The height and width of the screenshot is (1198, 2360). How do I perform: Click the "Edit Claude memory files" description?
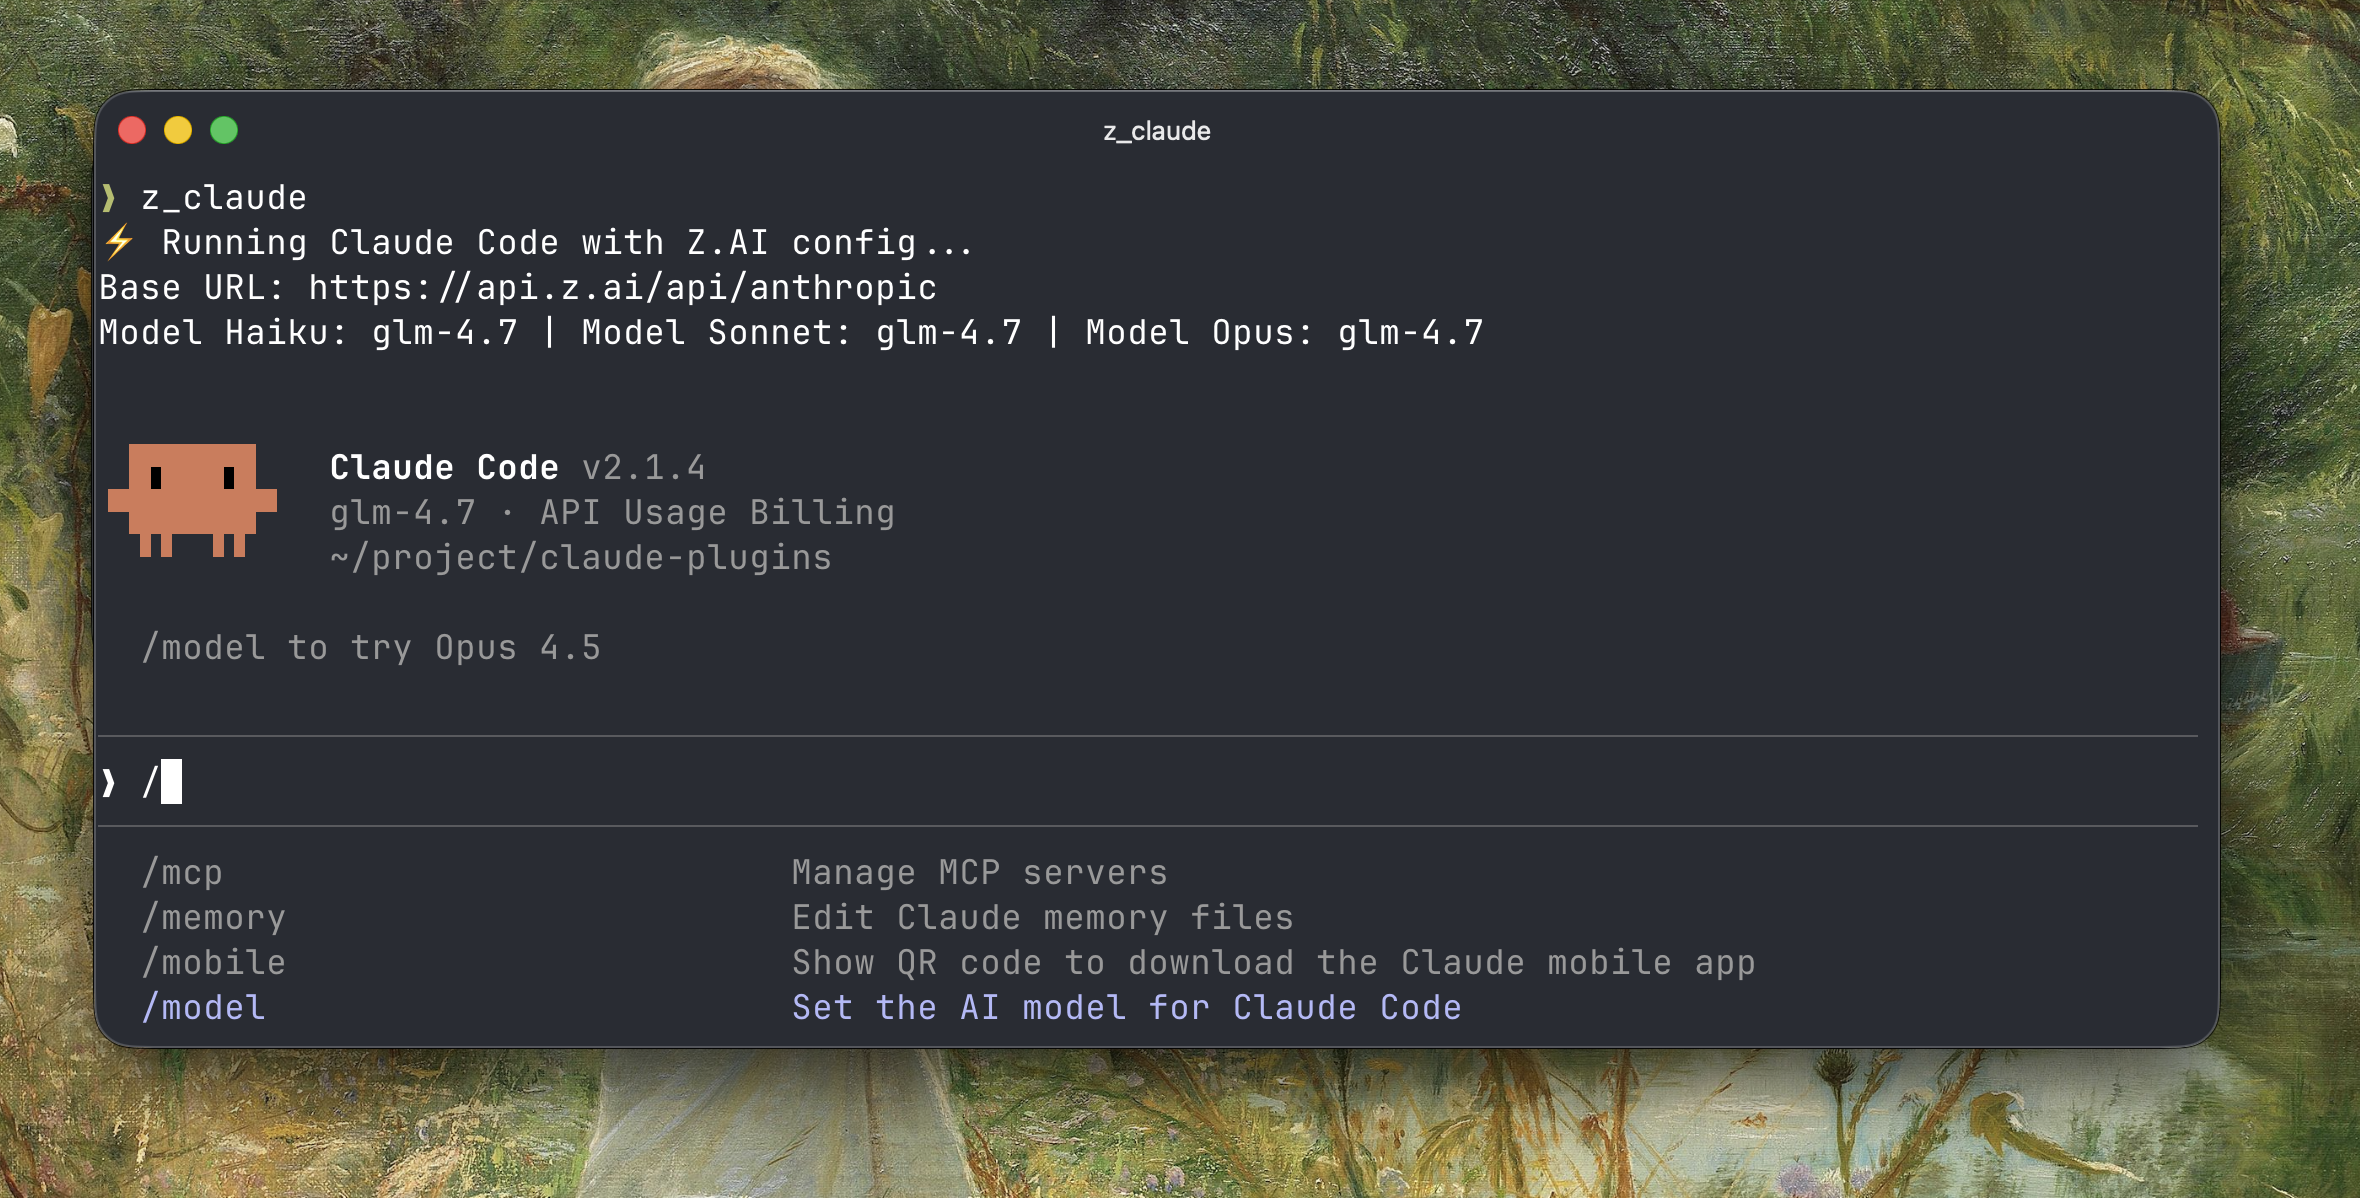[x=1042, y=918]
